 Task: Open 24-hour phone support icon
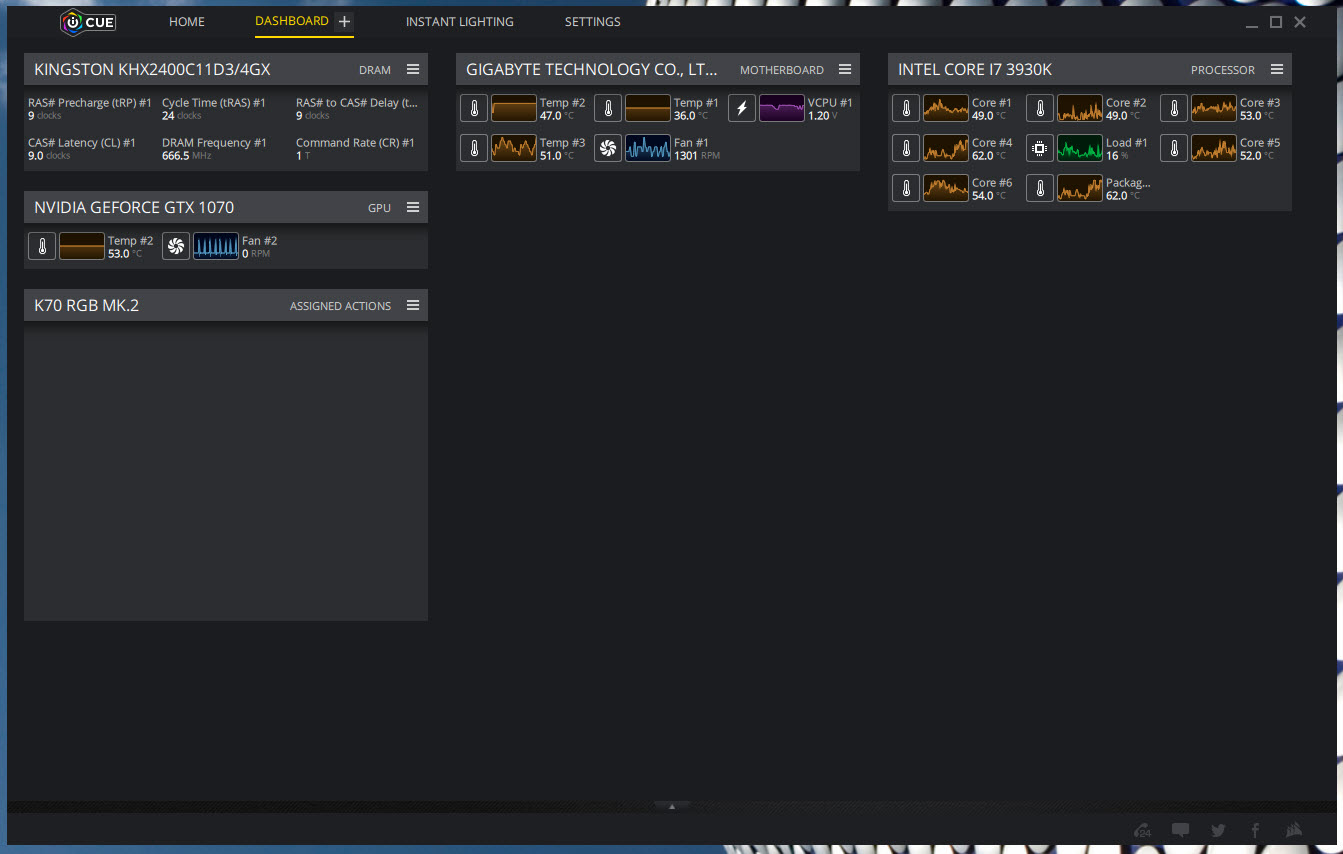(x=1143, y=830)
